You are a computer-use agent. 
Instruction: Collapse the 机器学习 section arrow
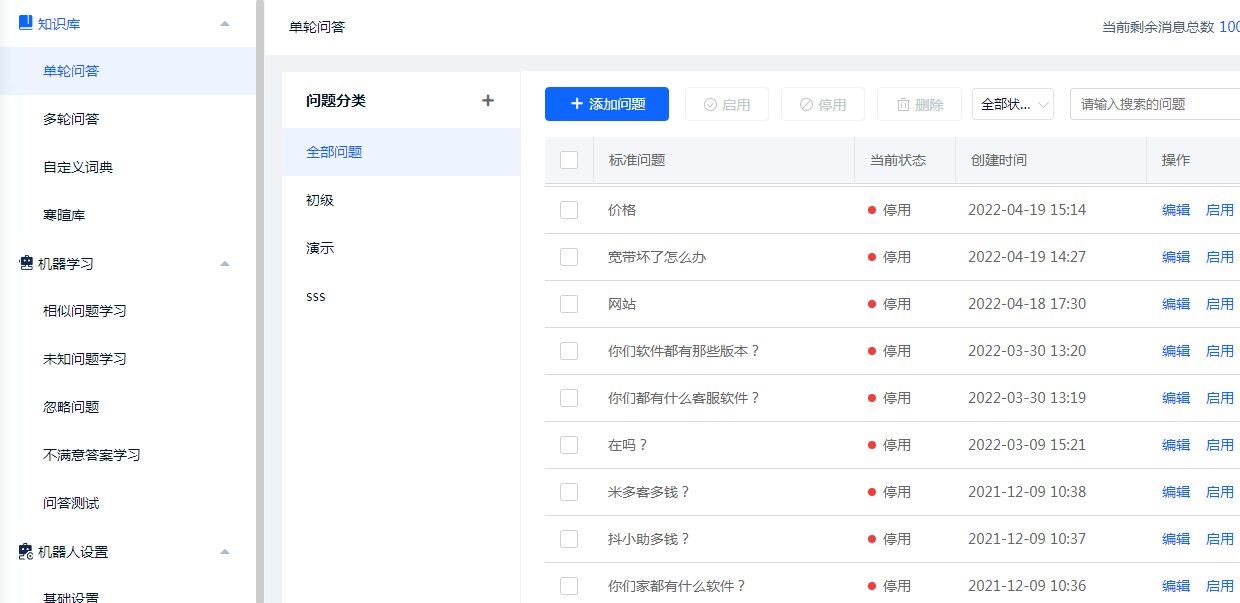point(225,263)
